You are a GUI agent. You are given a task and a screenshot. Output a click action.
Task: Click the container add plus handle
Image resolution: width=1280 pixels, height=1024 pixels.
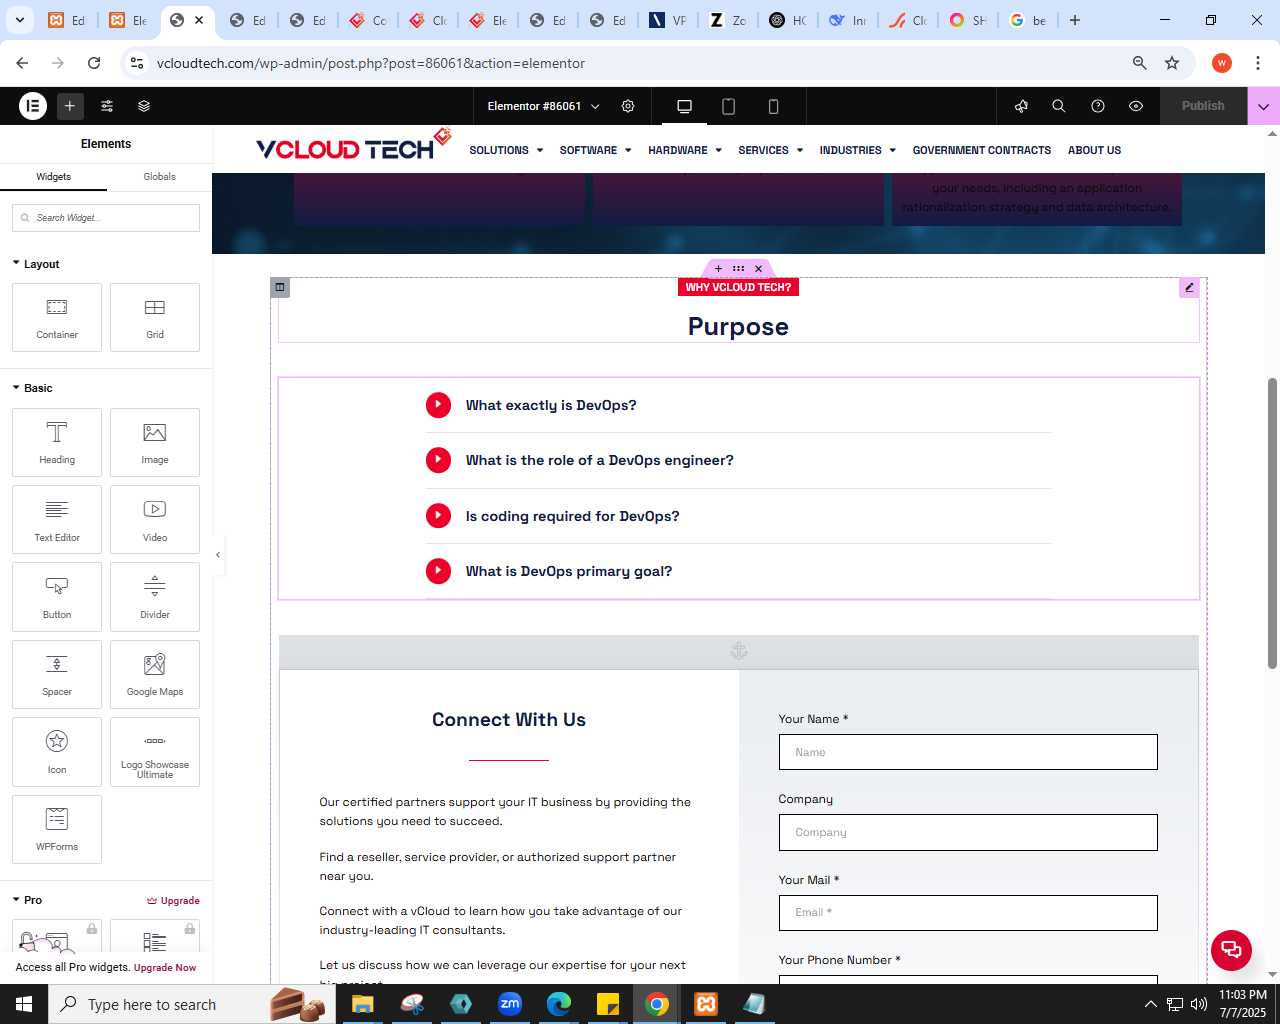click(x=718, y=268)
